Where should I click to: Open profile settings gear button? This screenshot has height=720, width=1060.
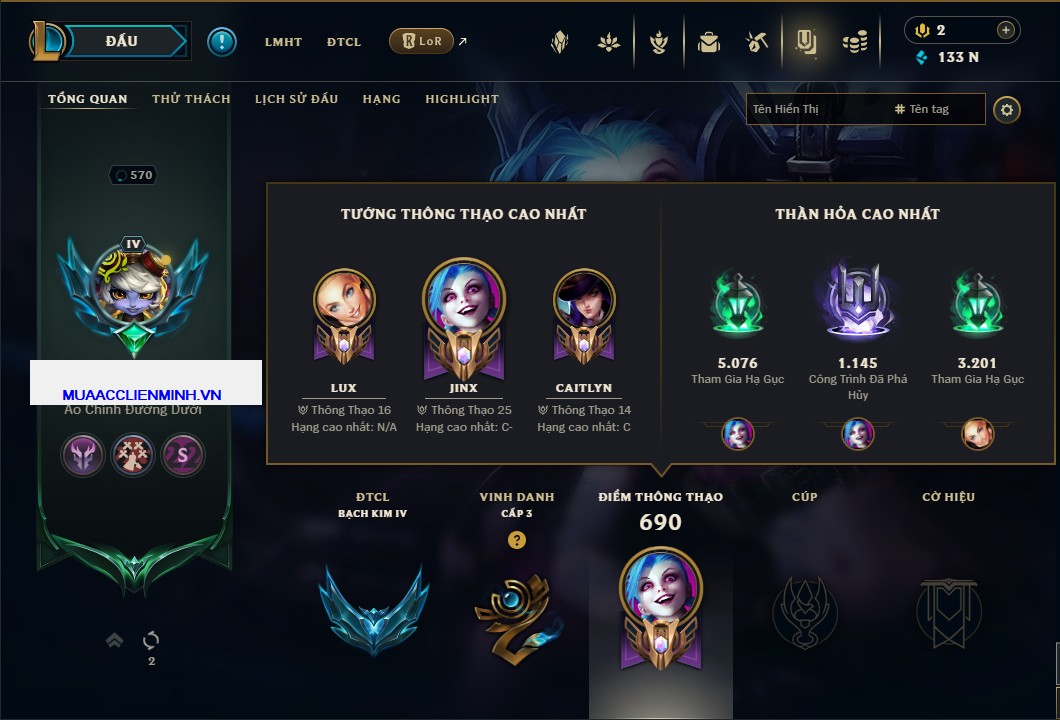(1007, 110)
